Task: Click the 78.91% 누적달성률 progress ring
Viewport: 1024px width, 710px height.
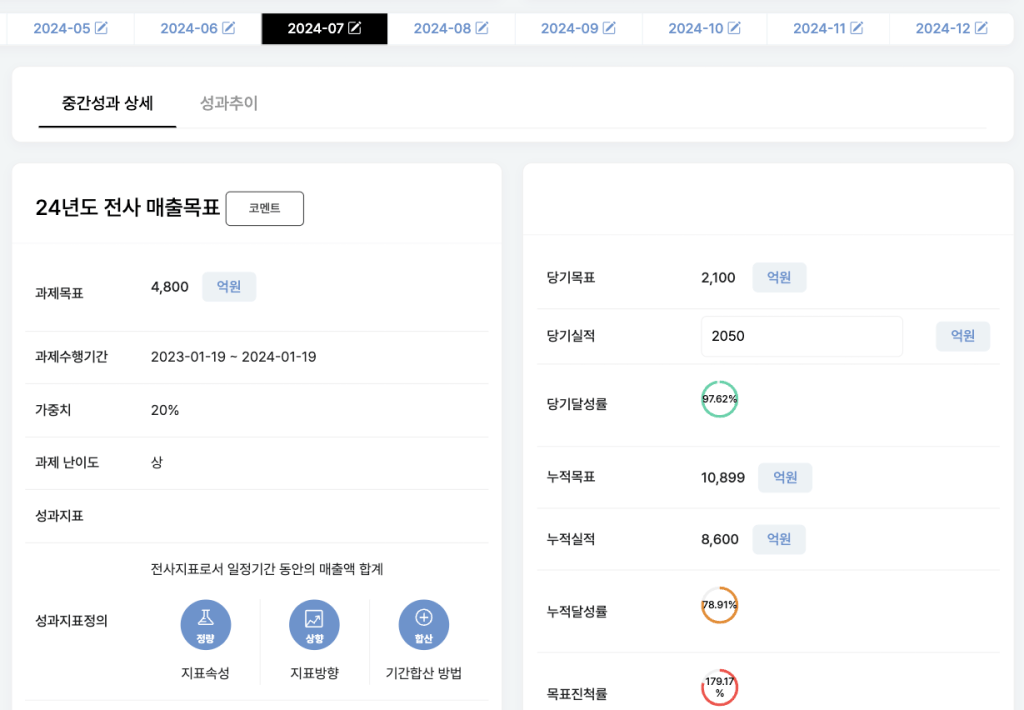Action: 720,605
